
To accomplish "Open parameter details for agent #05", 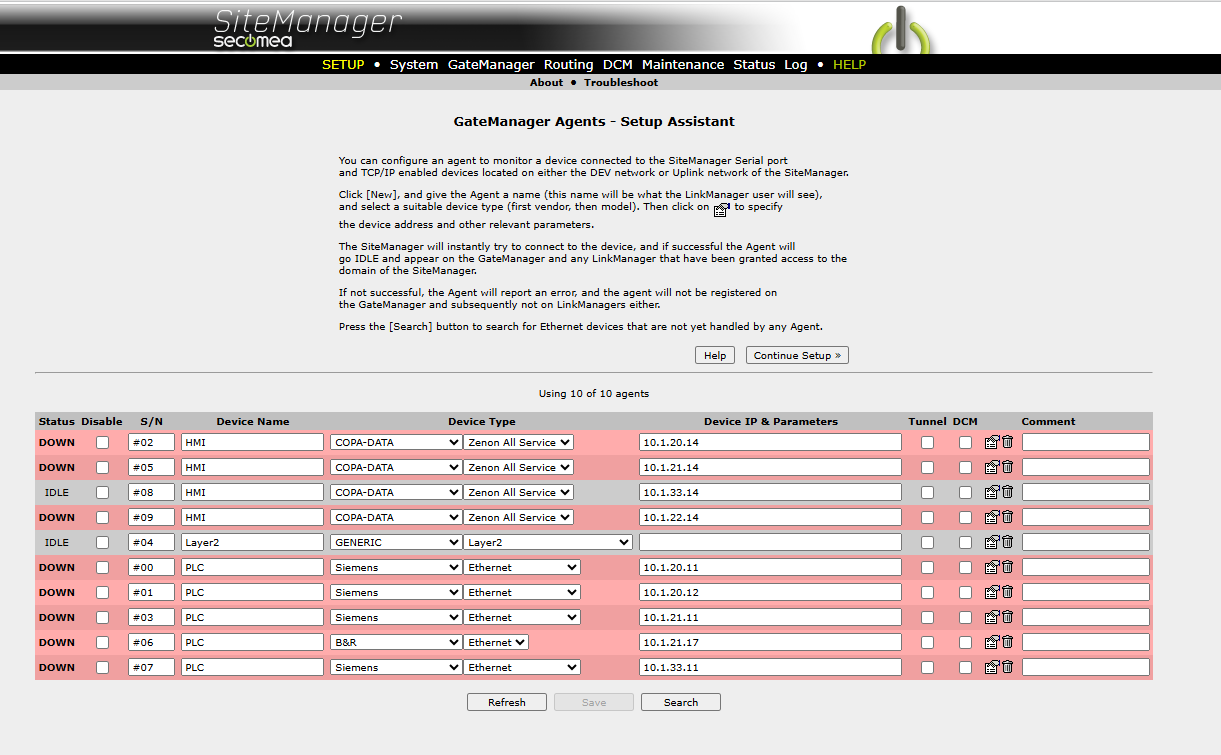I will [992, 467].
